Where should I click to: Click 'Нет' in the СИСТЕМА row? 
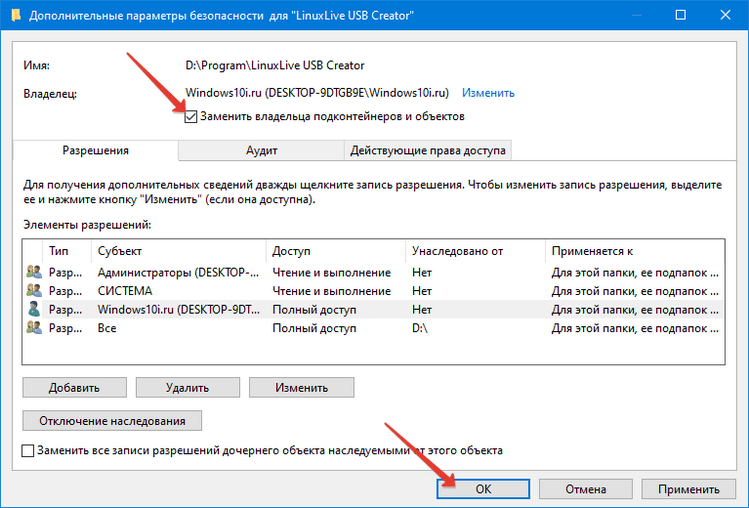pos(422,291)
